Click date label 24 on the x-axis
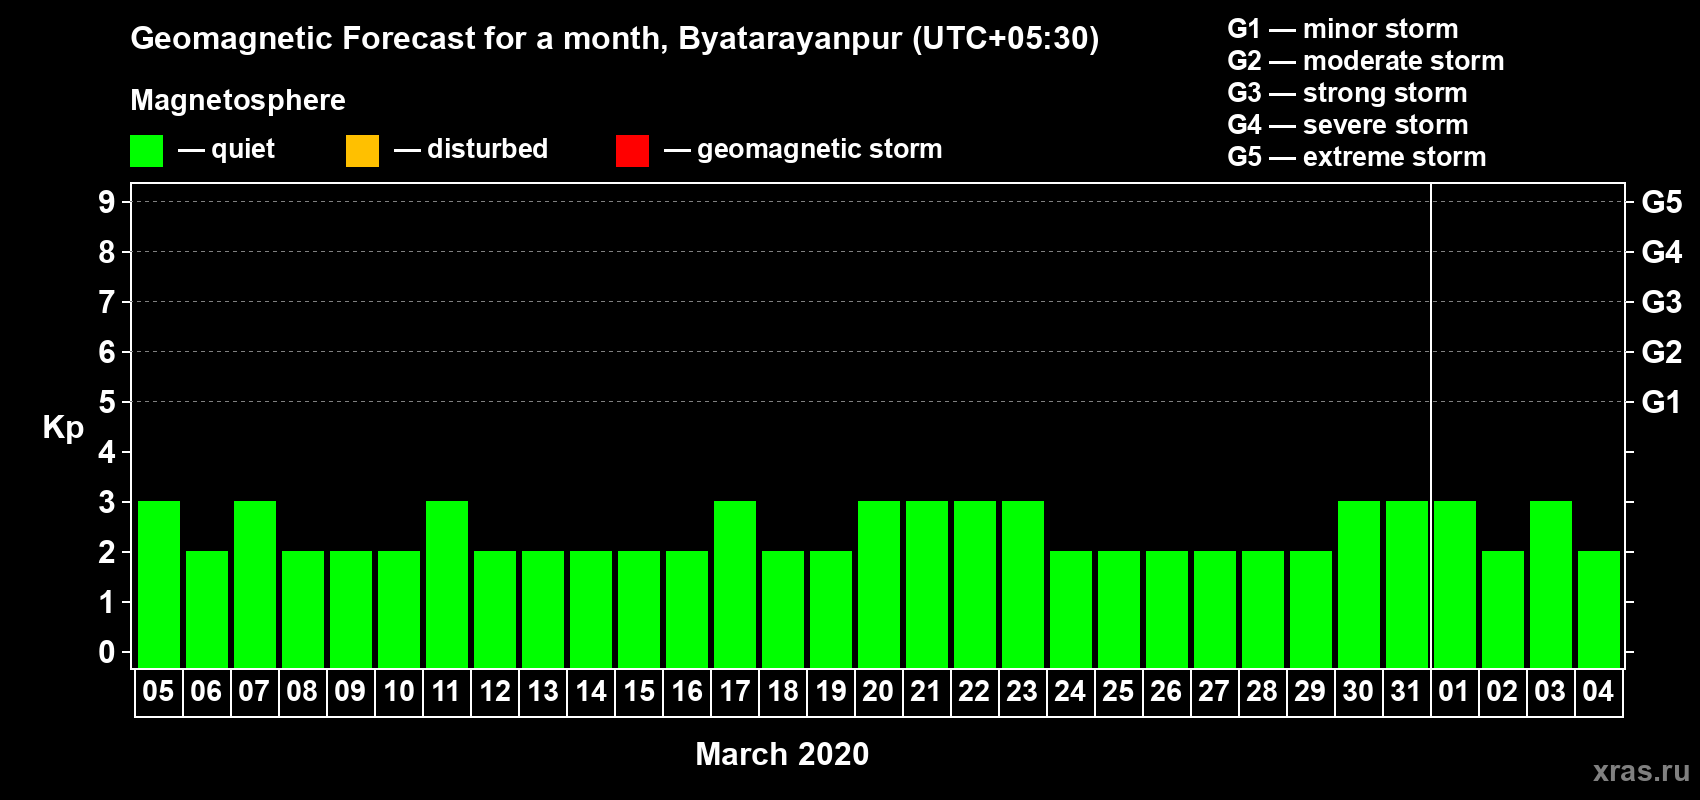The width and height of the screenshot is (1700, 800). click(1070, 692)
